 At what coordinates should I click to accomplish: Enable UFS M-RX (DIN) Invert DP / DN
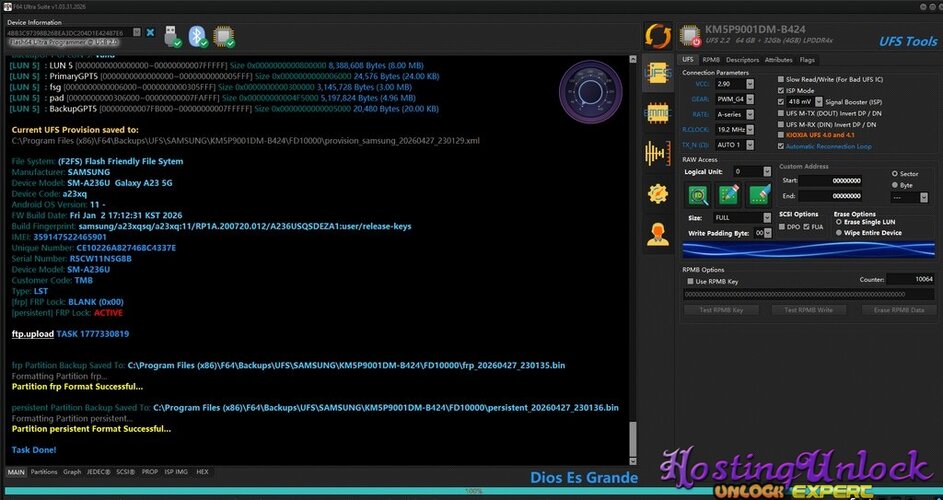tap(781, 125)
